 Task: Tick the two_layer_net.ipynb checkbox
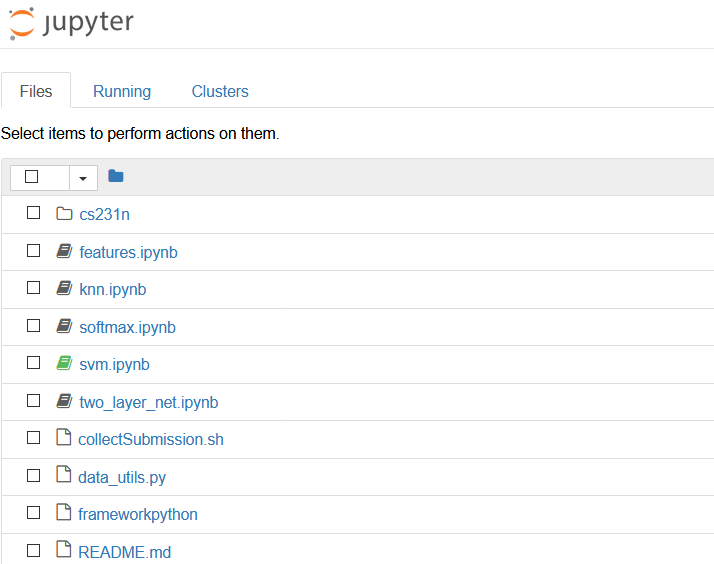[33, 401]
